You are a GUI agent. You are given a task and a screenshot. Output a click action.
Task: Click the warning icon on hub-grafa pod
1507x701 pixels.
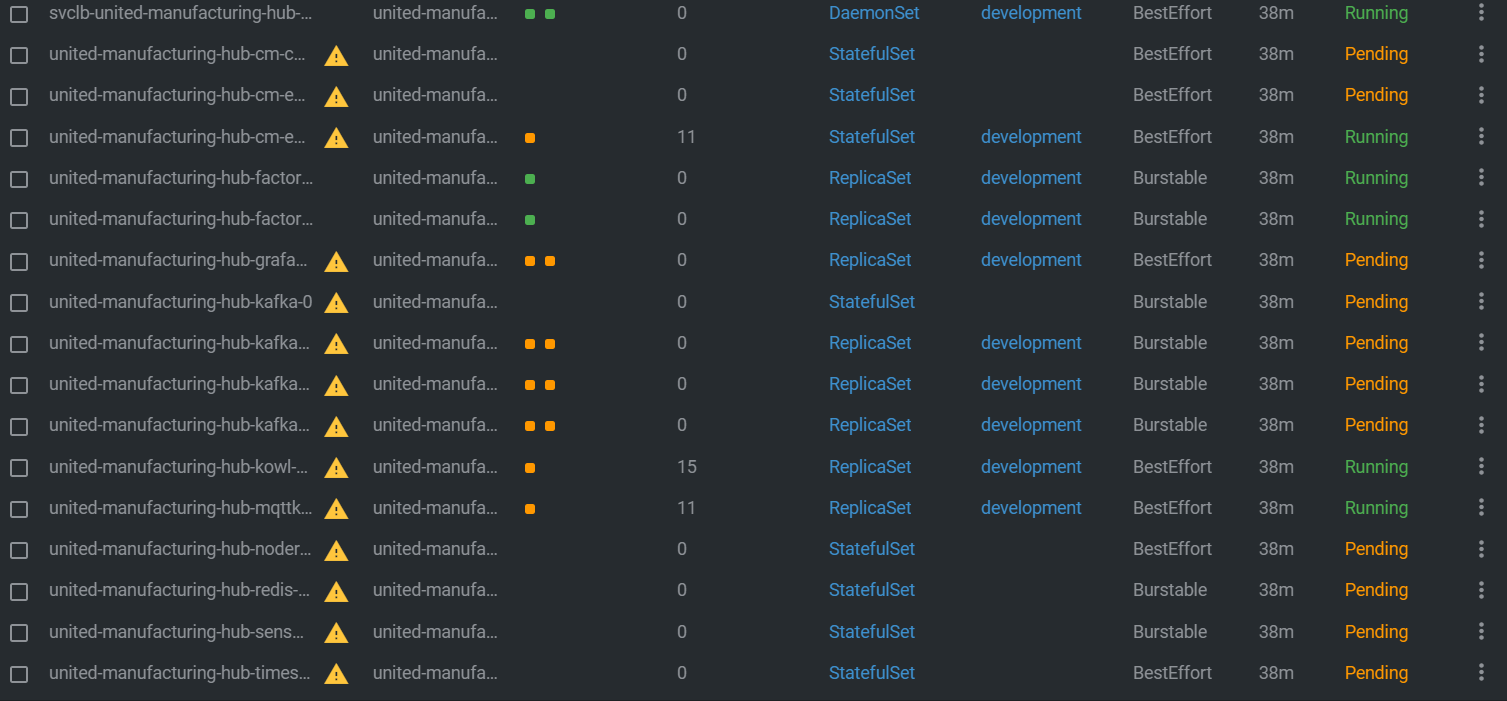[x=337, y=262]
